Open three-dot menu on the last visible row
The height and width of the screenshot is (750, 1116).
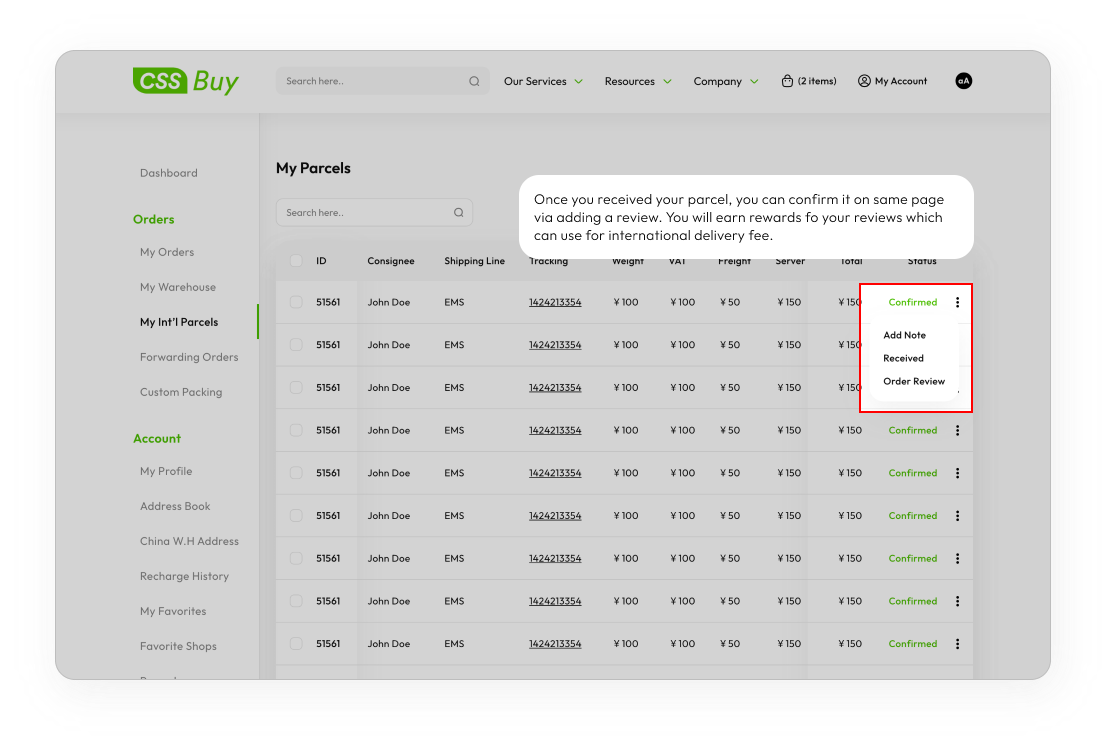pos(957,644)
